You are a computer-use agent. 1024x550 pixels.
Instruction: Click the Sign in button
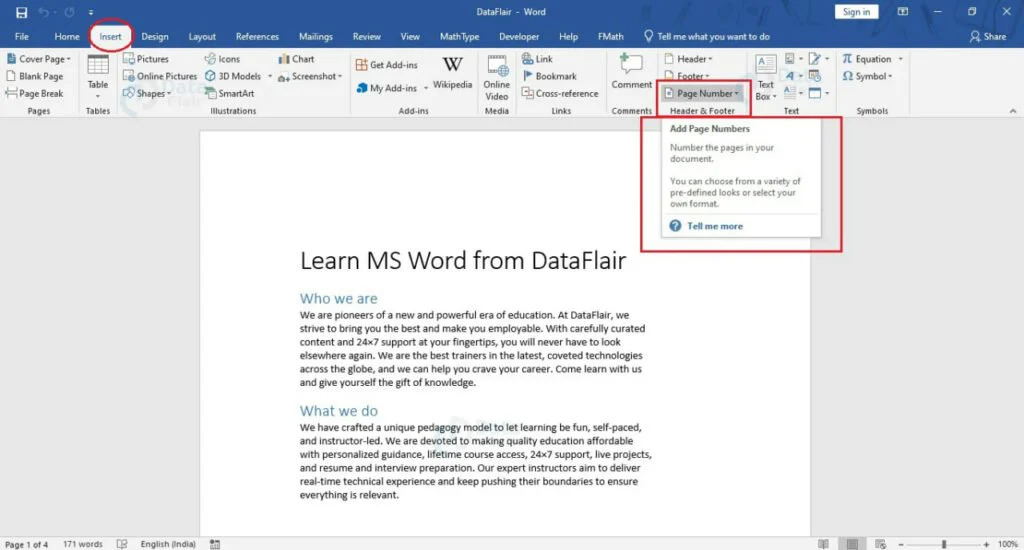(856, 12)
